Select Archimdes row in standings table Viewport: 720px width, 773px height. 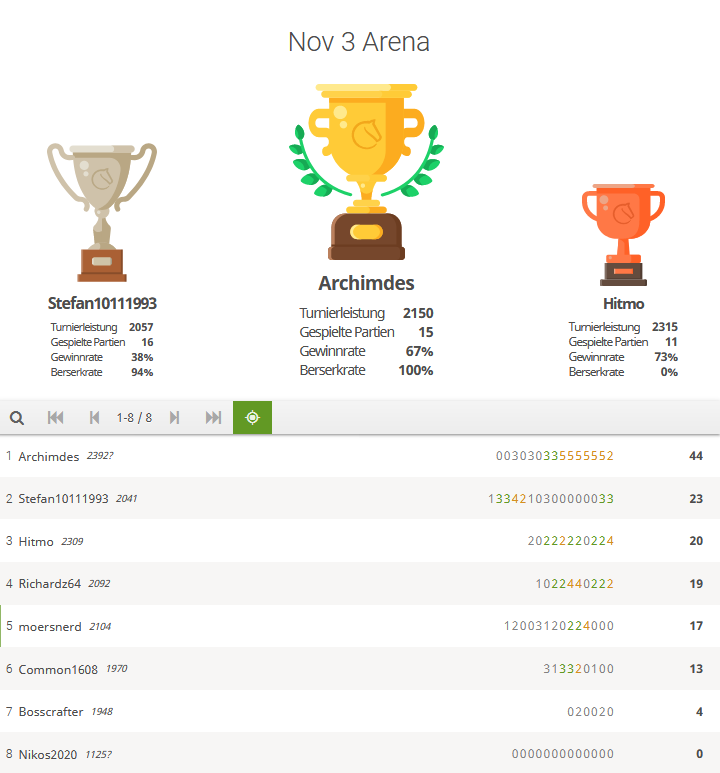[360, 456]
